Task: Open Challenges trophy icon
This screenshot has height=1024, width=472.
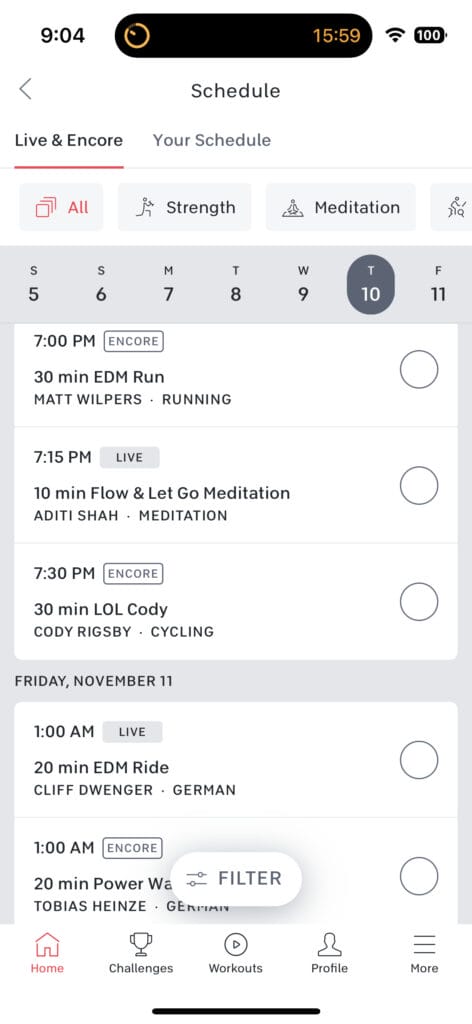Action: point(141,944)
